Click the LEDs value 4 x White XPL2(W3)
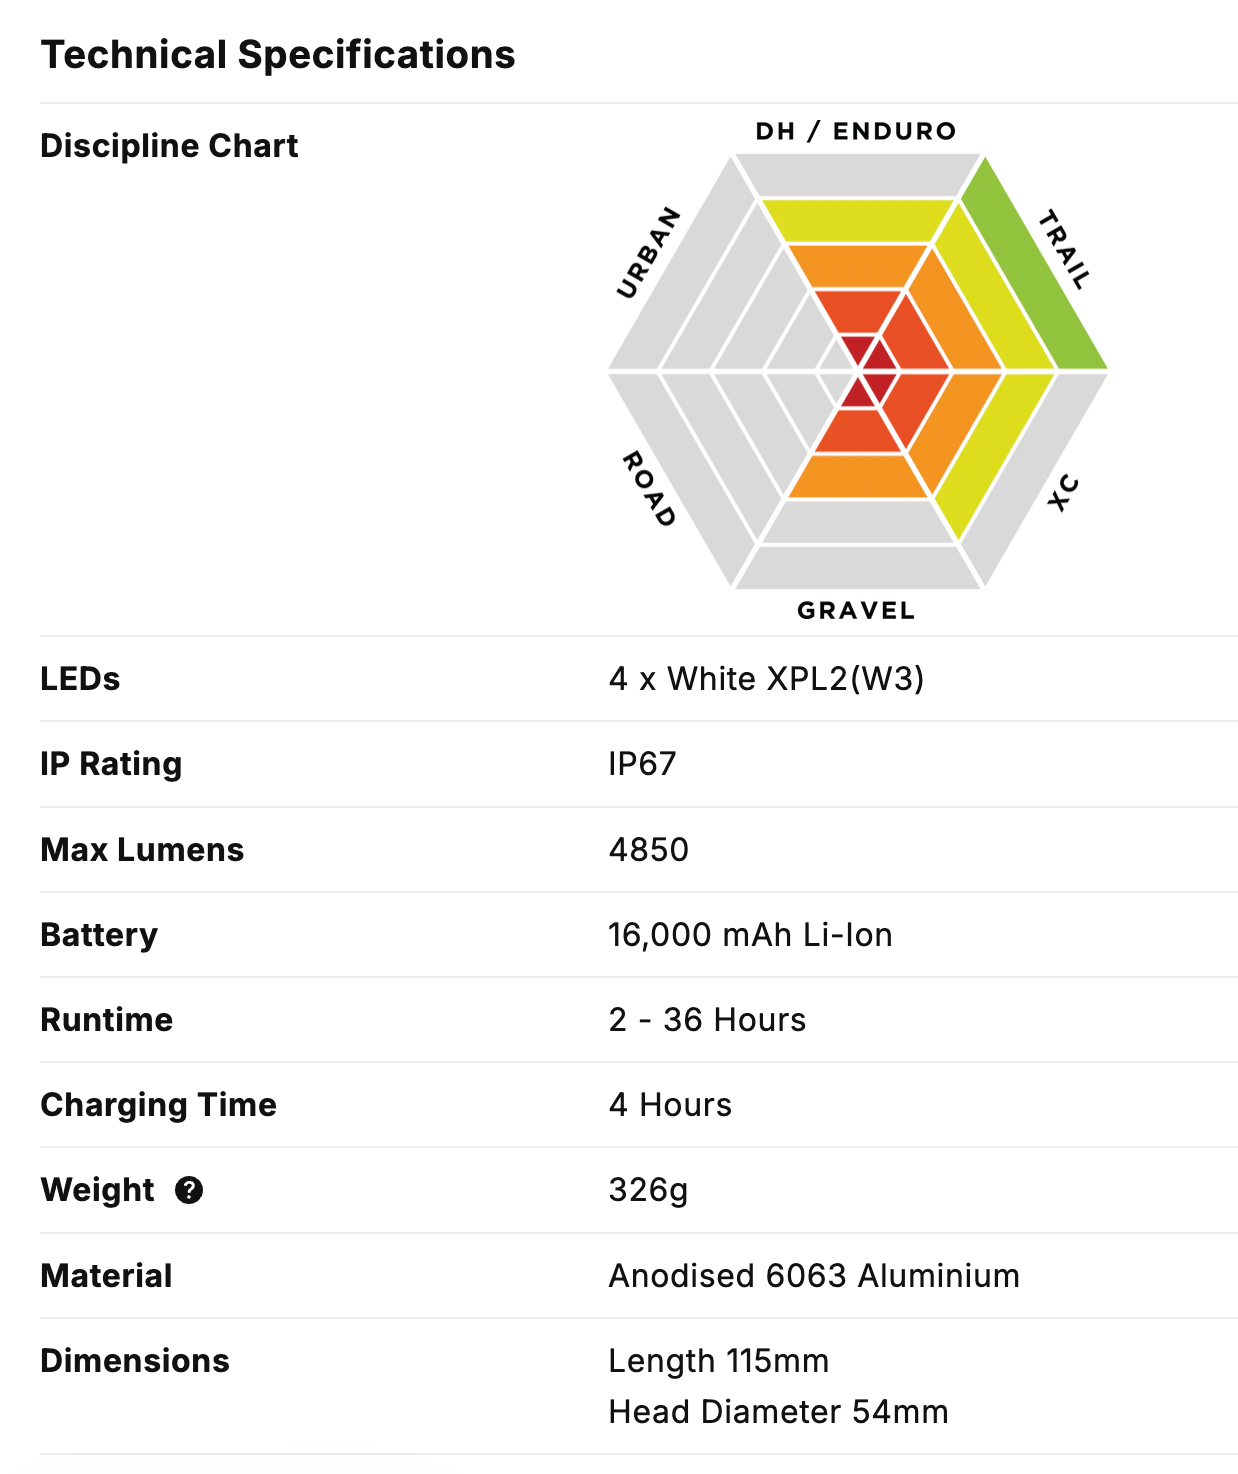The width and height of the screenshot is (1238, 1474). pos(766,679)
